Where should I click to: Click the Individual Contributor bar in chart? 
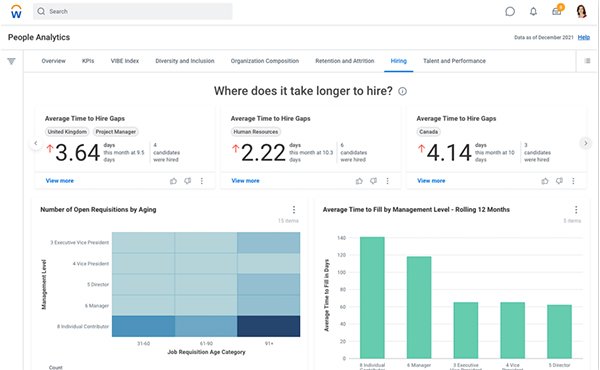(372, 298)
